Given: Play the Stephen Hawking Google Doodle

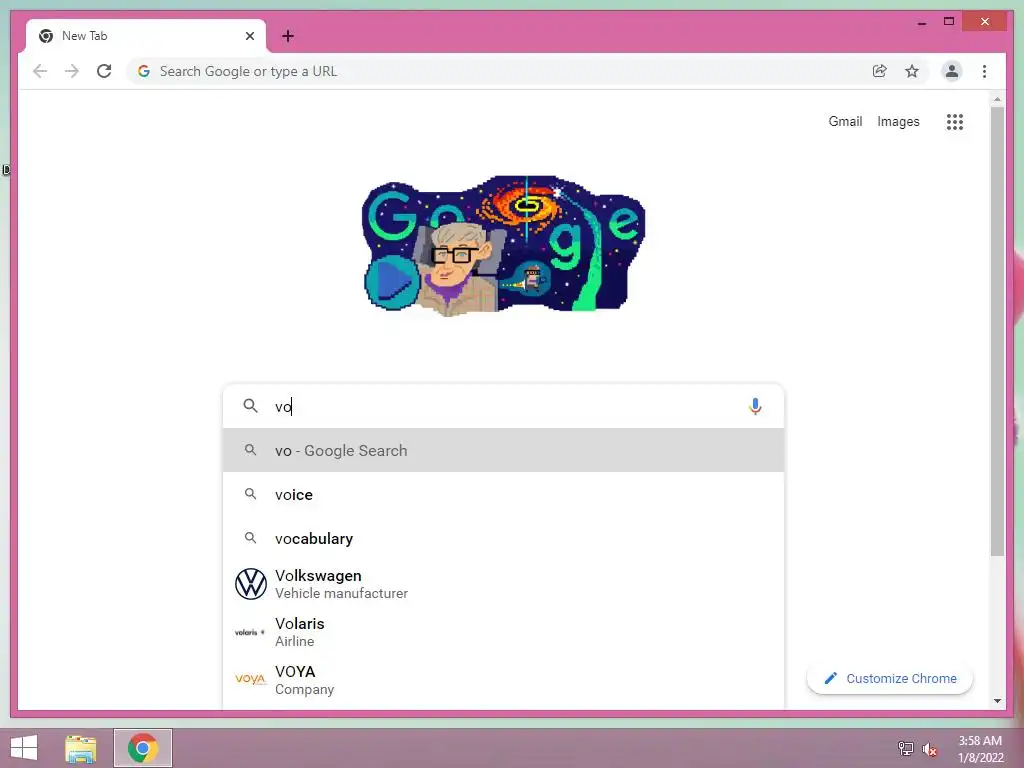Looking at the screenshot, I should click(x=392, y=282).
